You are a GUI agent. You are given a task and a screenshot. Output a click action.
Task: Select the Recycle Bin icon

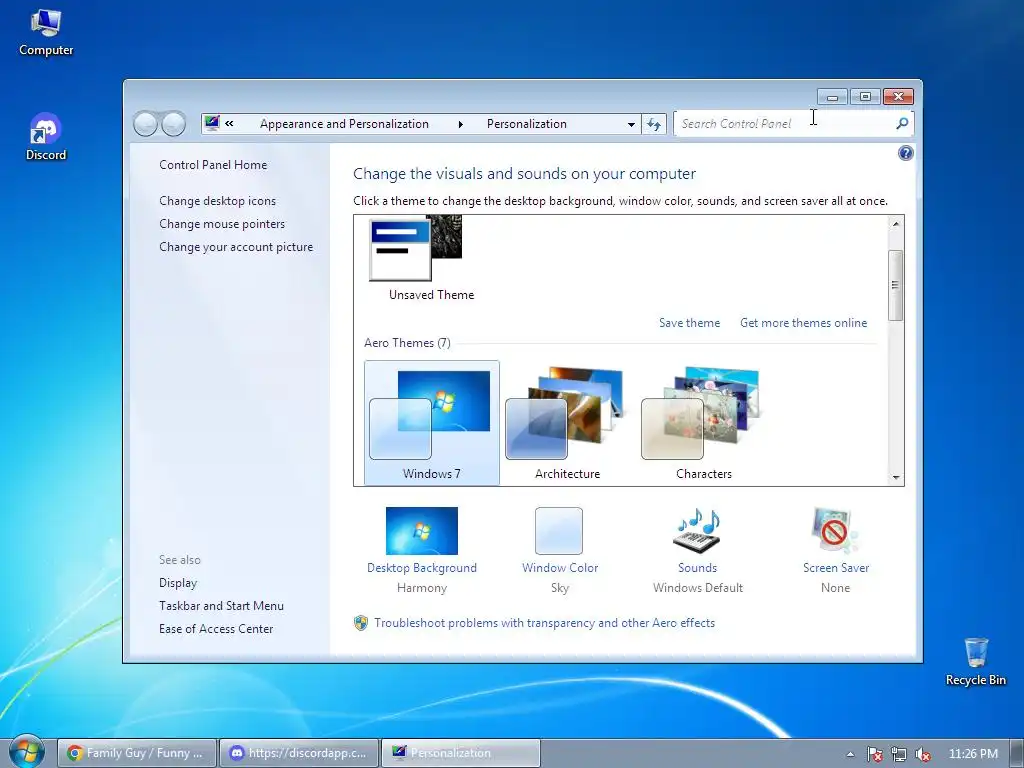pos(976,662)
